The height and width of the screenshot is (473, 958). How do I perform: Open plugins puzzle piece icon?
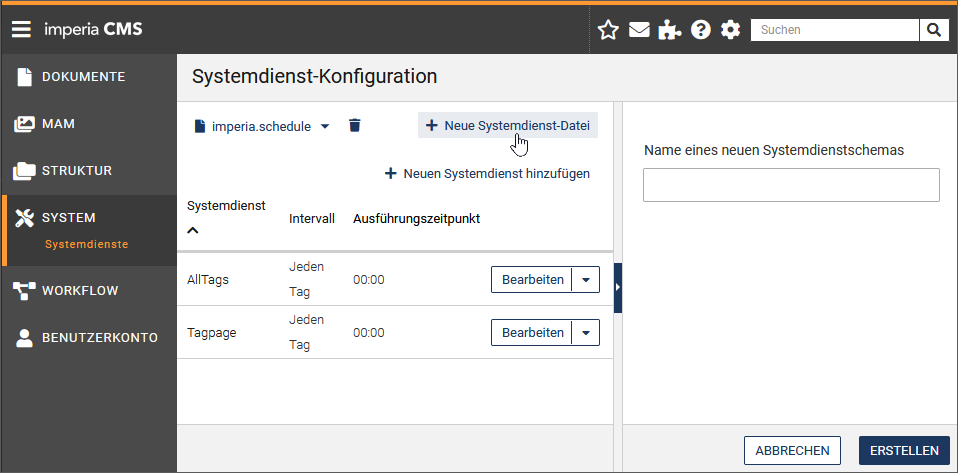pyautogui.click(x=670, y=30)
